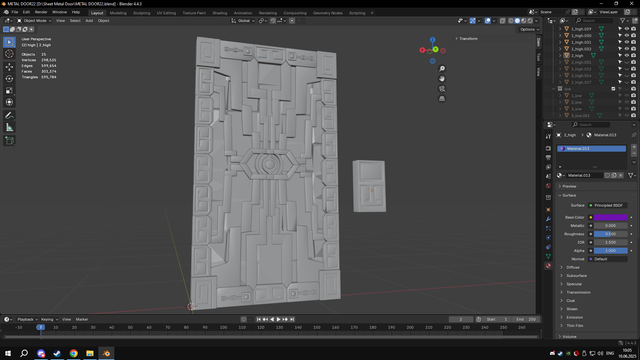
Task: Click the viewport zoom magnifier icon
Action: (x=442, y=69)
